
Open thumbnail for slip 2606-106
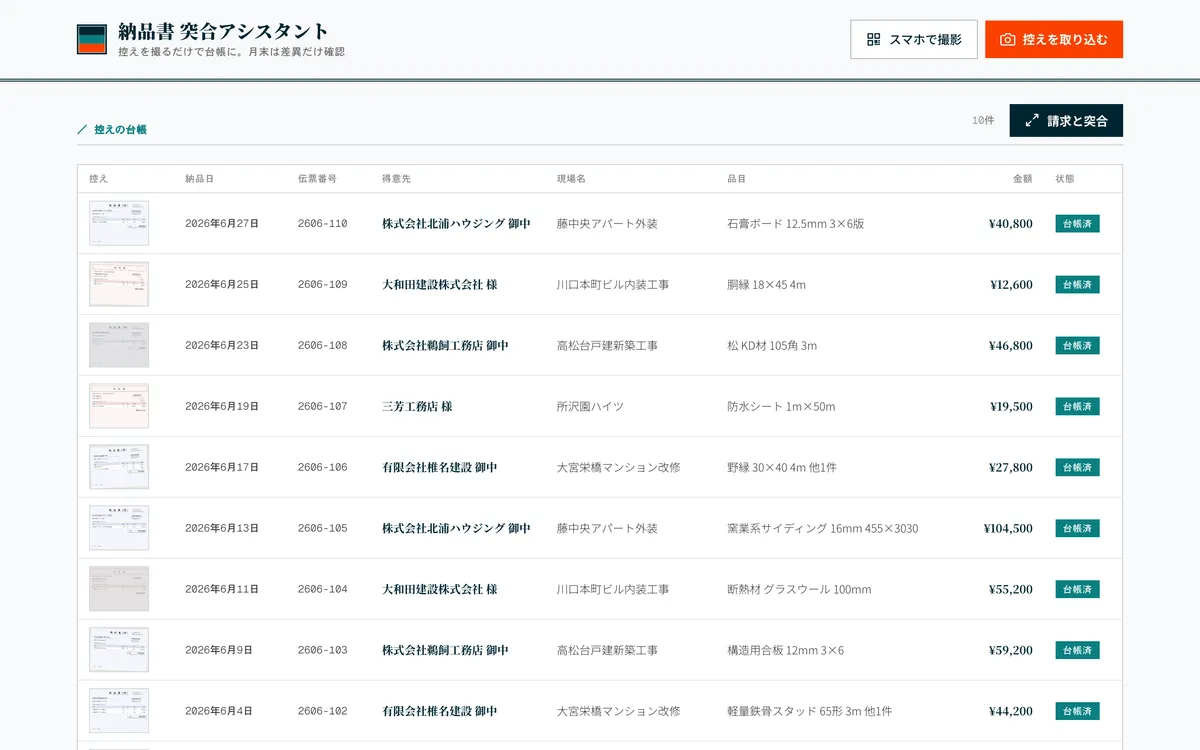119,467
